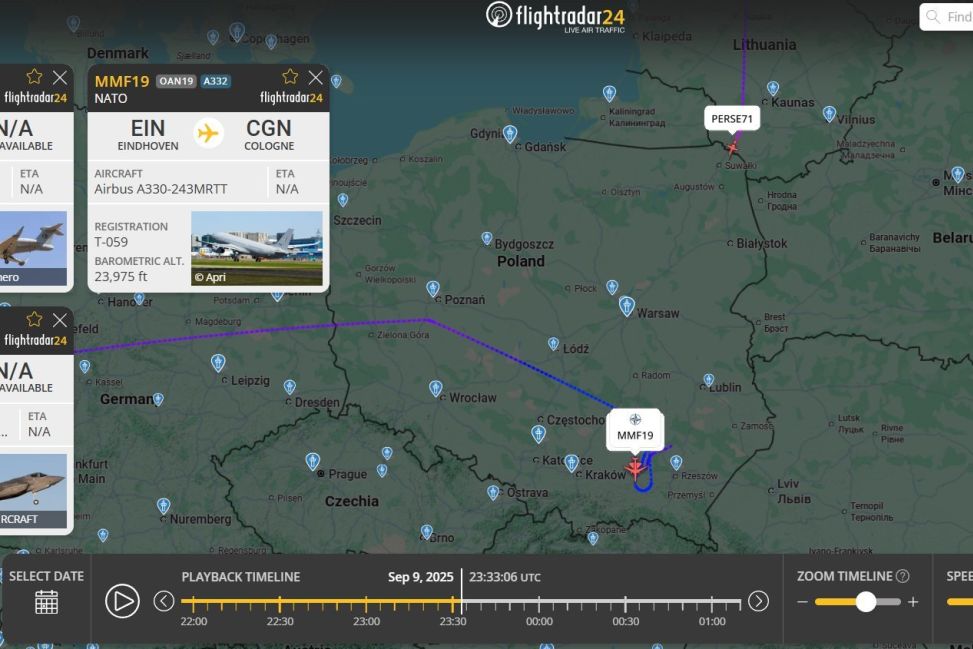Click the Leipzig airport pin
This screenshot has width=973, height=649.
pos(218,363)
